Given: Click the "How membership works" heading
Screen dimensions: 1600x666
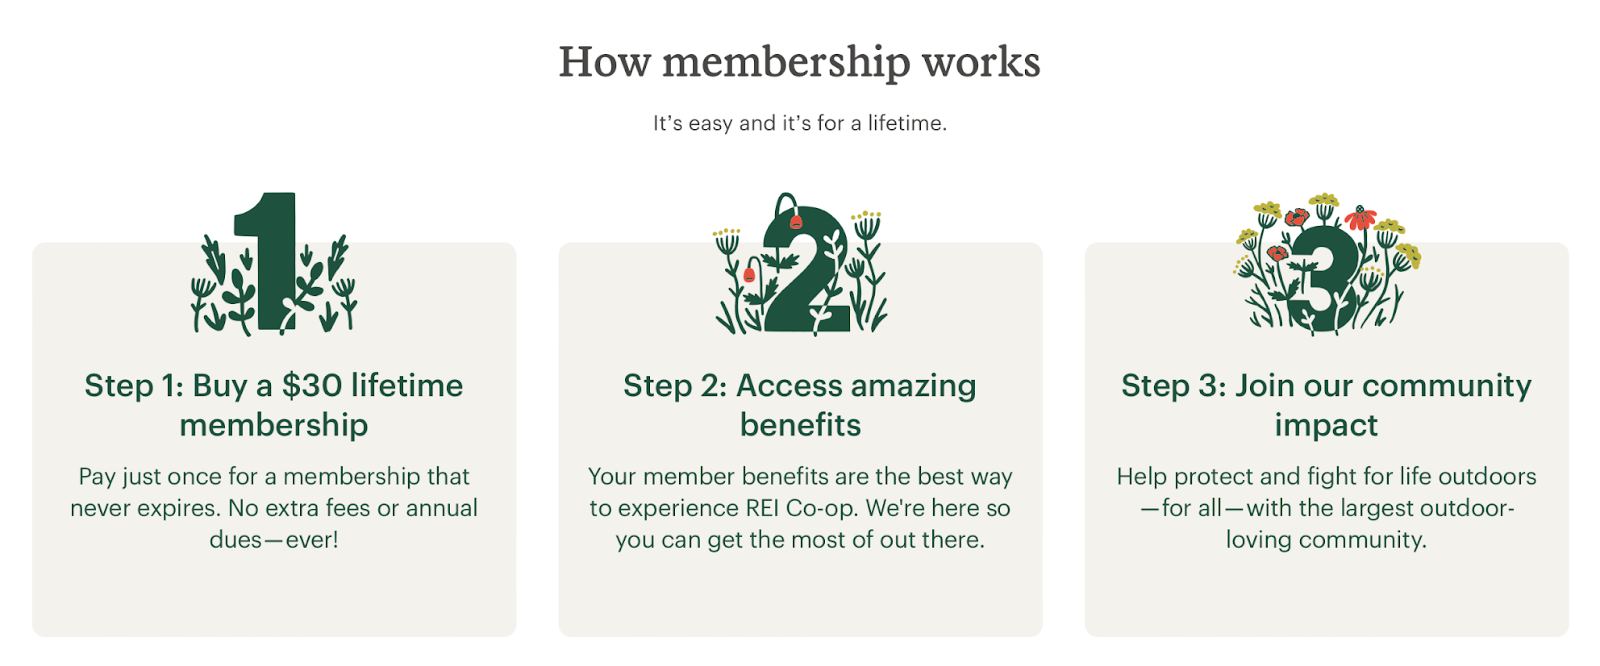Looking at the screenshot, I should coord(799,62).
